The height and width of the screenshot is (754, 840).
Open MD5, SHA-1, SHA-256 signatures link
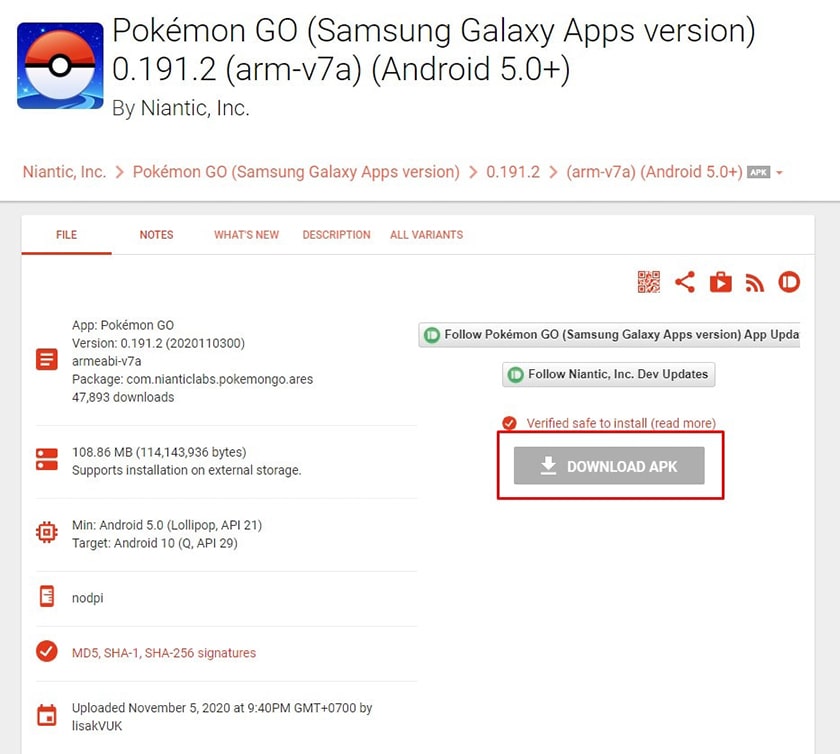click(x=164, y=653)
